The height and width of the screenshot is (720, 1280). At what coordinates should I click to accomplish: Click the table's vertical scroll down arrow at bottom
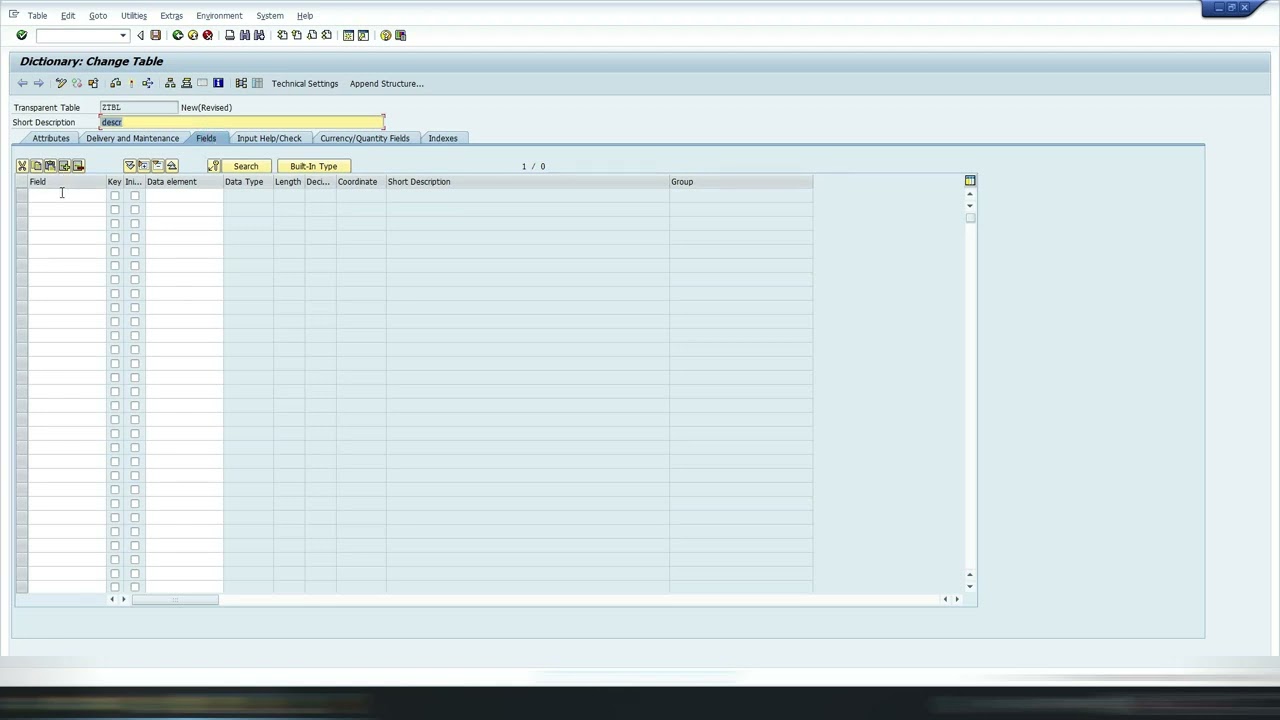click(x=970, y=587)
